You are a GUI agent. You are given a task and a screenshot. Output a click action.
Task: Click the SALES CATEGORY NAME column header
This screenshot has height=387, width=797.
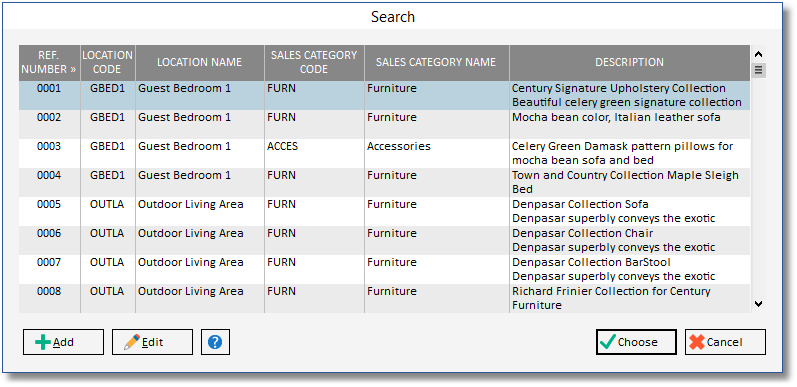pos(436,62)
